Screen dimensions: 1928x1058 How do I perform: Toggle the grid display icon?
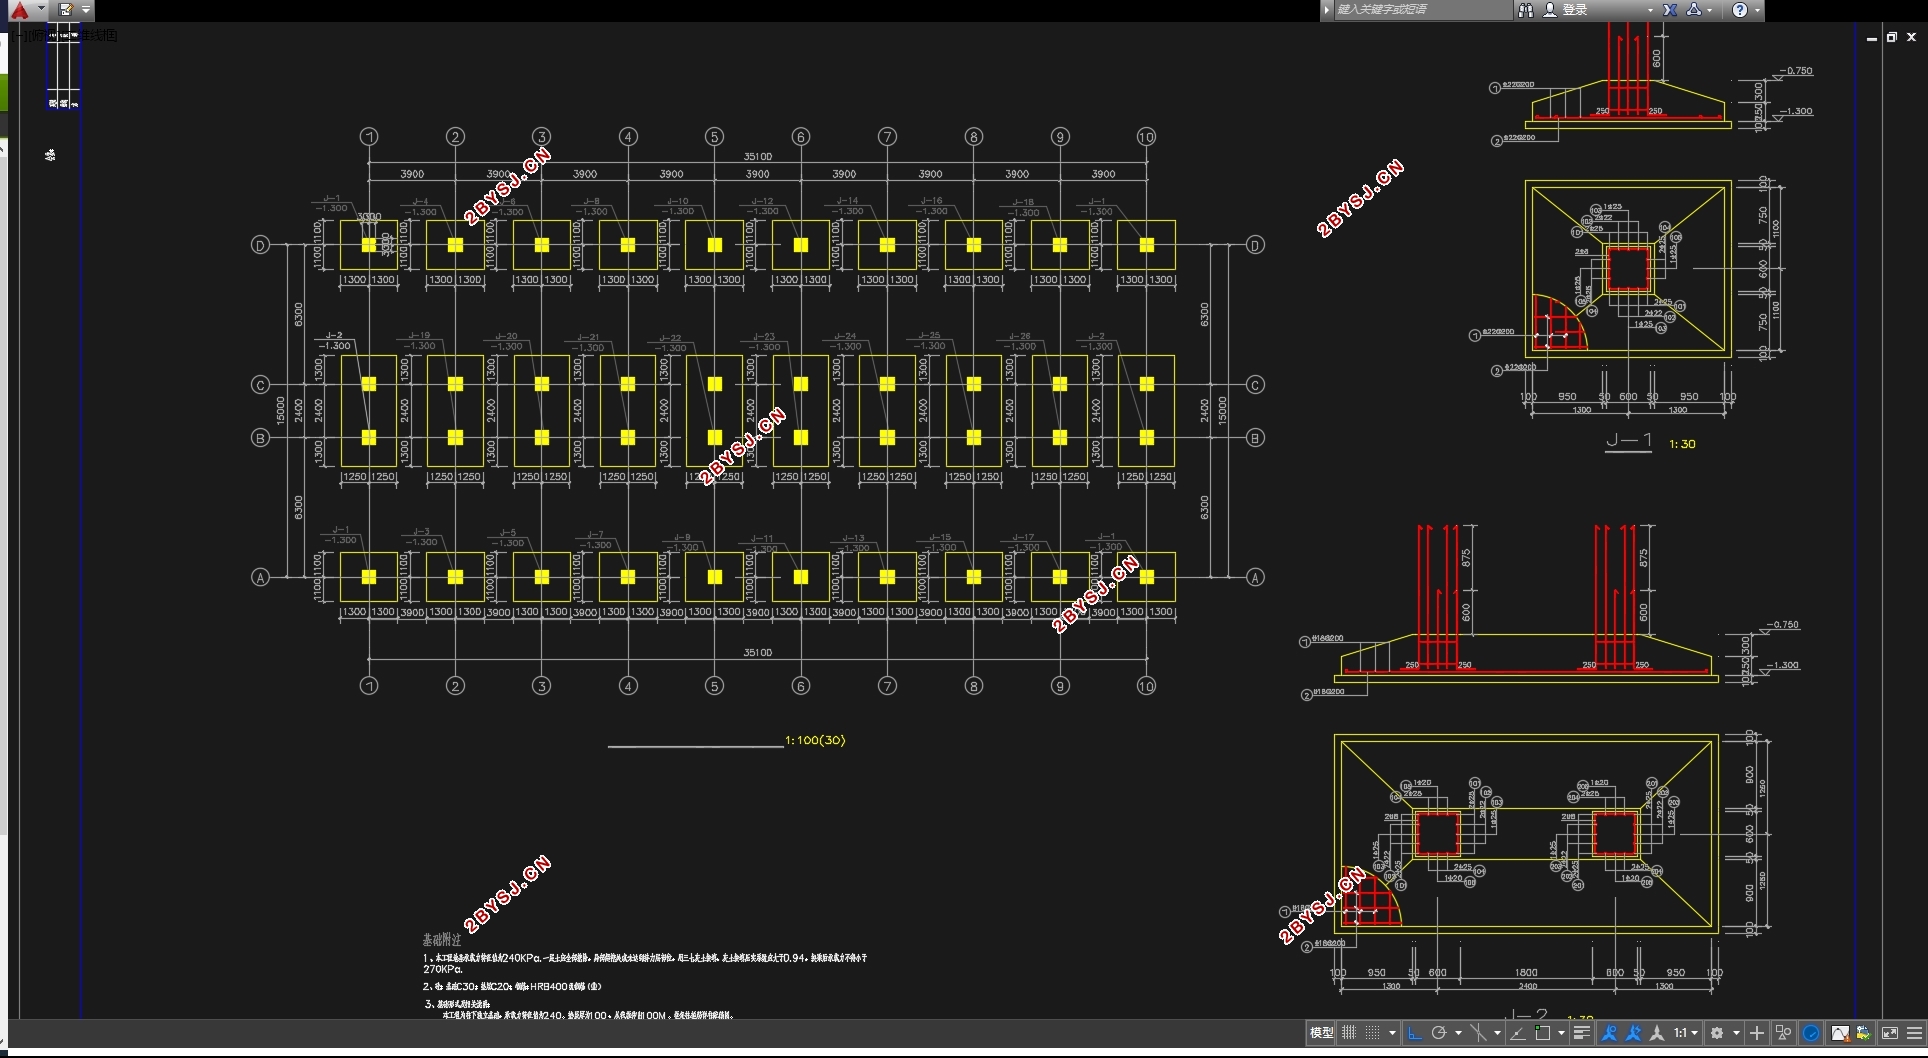(x=1349, y=1033)
